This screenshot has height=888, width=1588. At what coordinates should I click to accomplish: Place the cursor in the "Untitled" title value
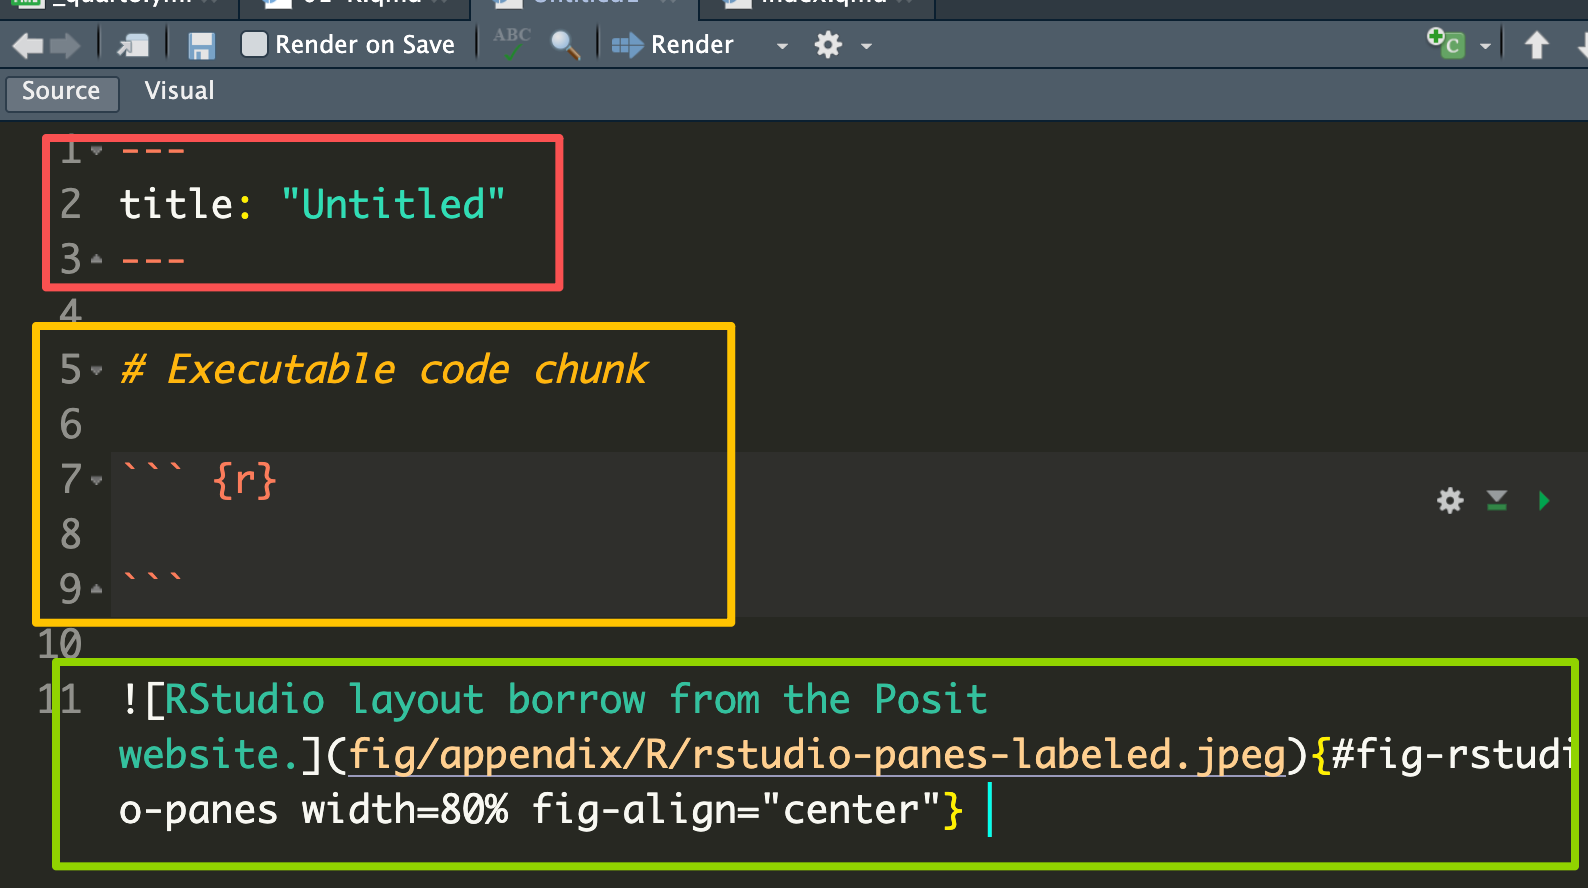point(393,205)
